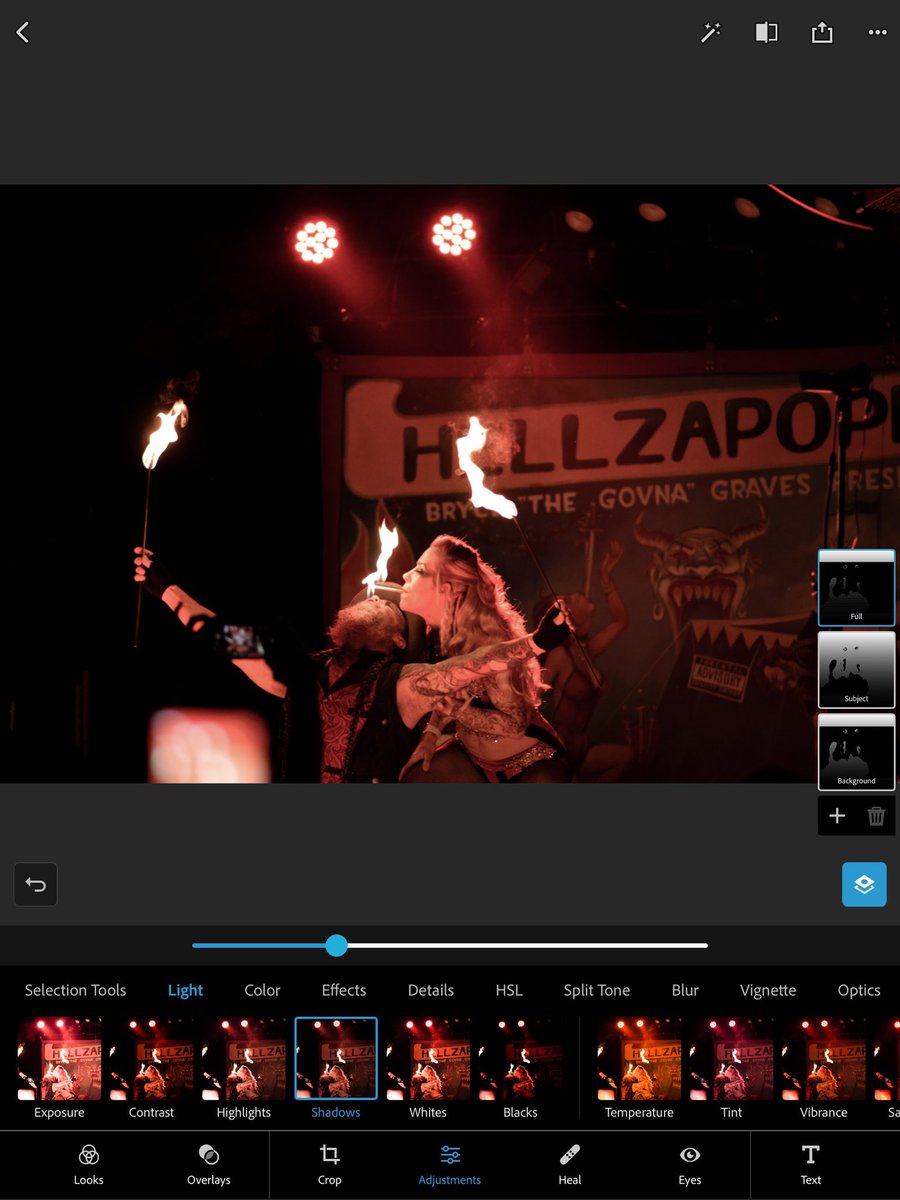Image resolution: width=900 pixels, height=1200 pixels.
Task: Choose the Contrast adjustment thumbnail
Action: (x=151, y=1069)
